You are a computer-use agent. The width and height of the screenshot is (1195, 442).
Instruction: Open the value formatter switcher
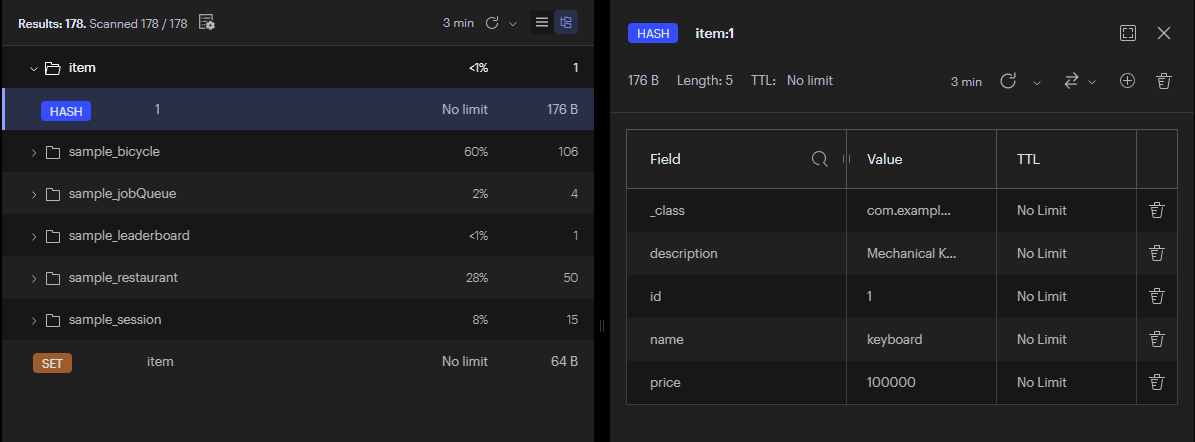pos(1072,81)
